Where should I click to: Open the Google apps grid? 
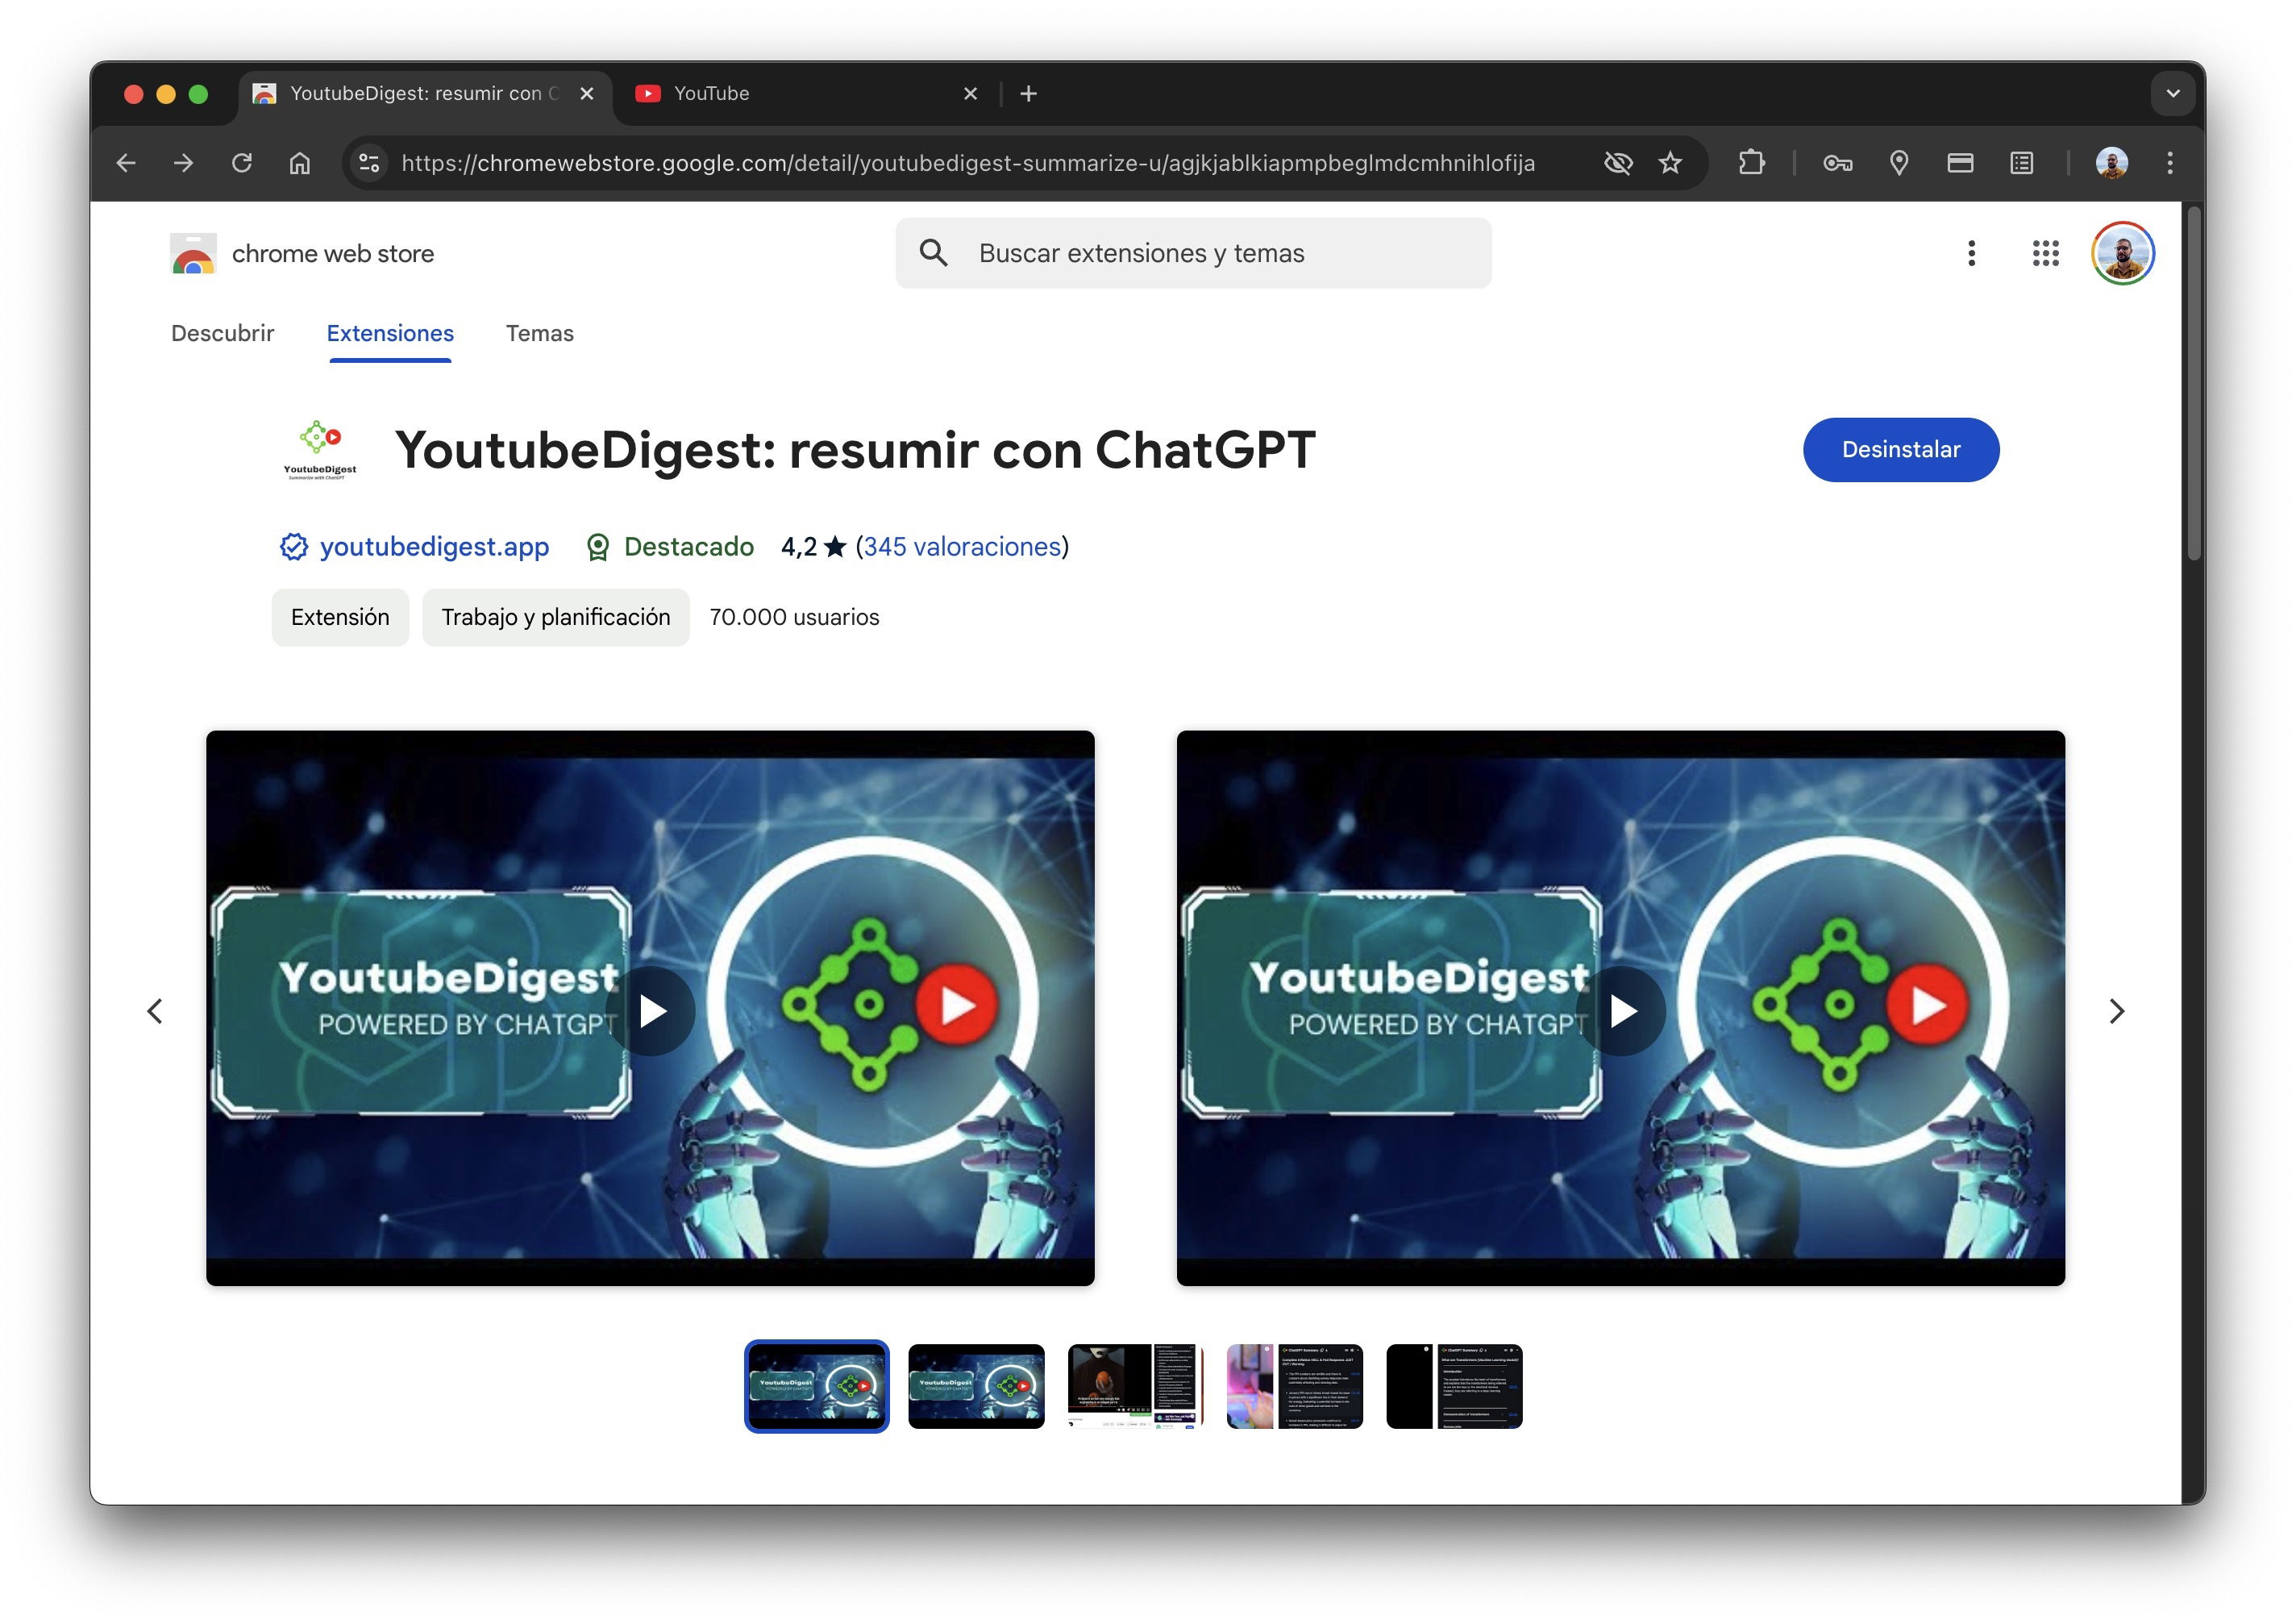click(x=2045, y=253)
